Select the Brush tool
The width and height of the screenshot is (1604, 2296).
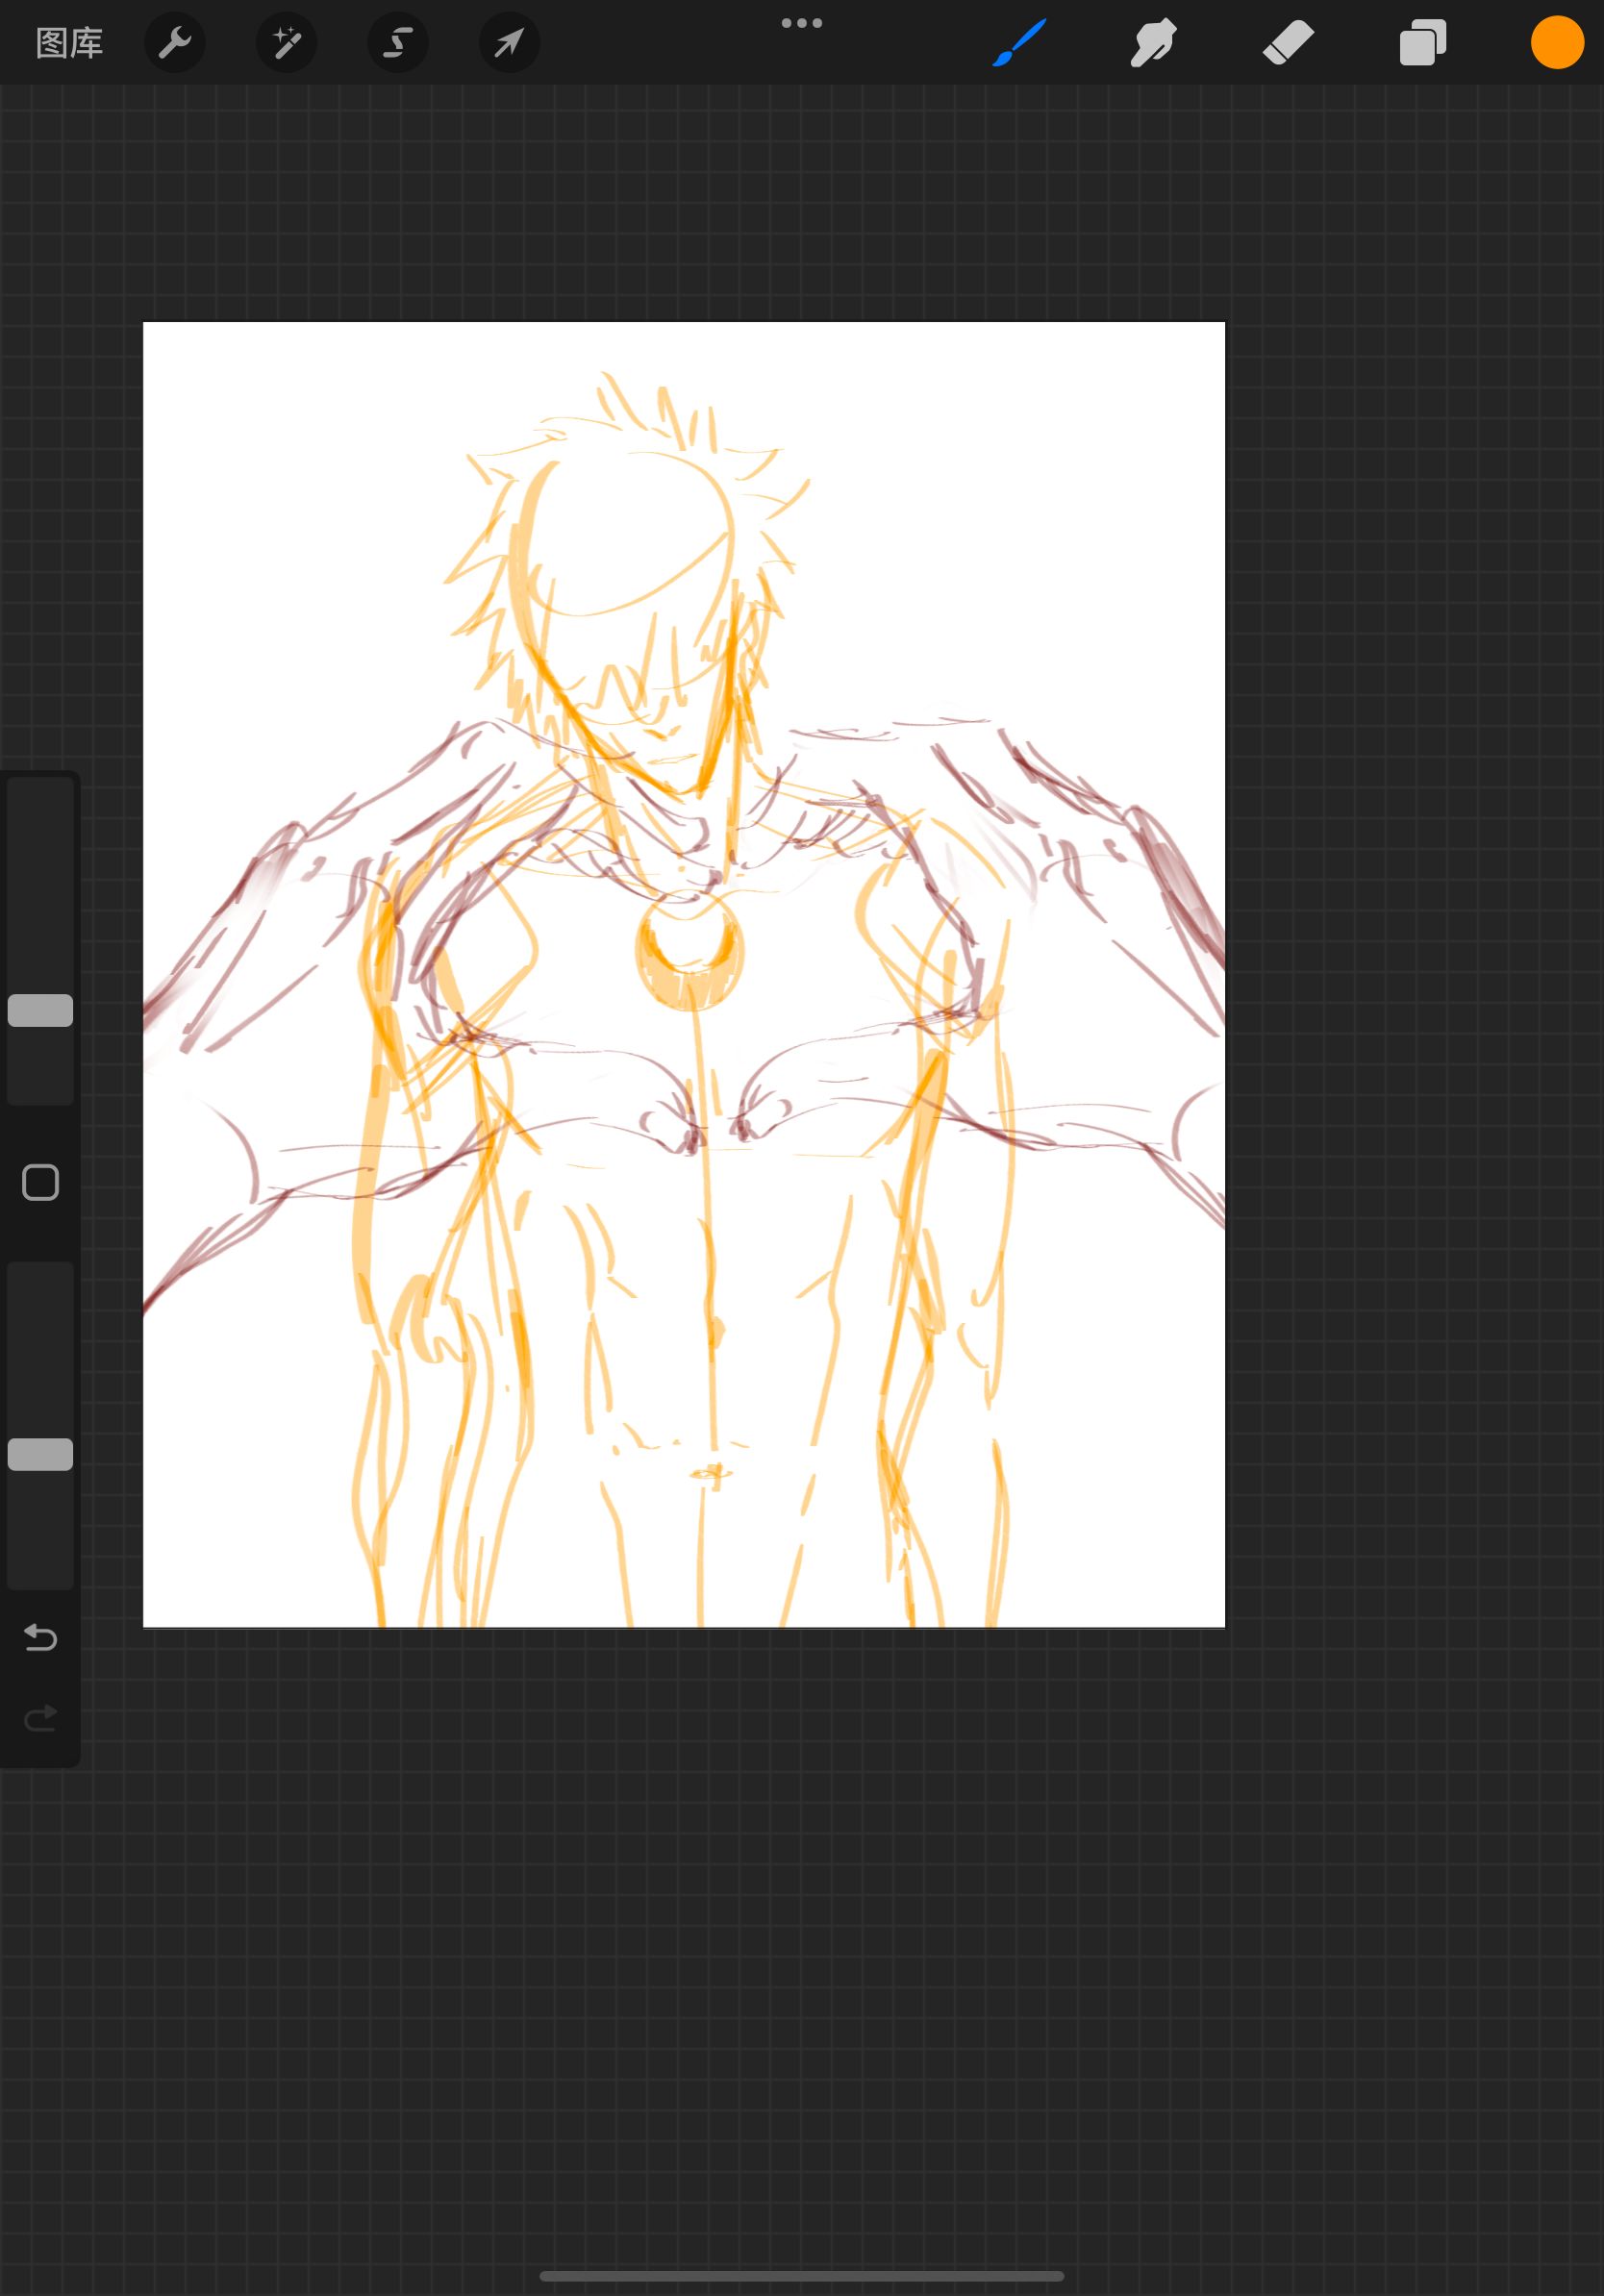pyautogui.click(x=1019, y=43)
